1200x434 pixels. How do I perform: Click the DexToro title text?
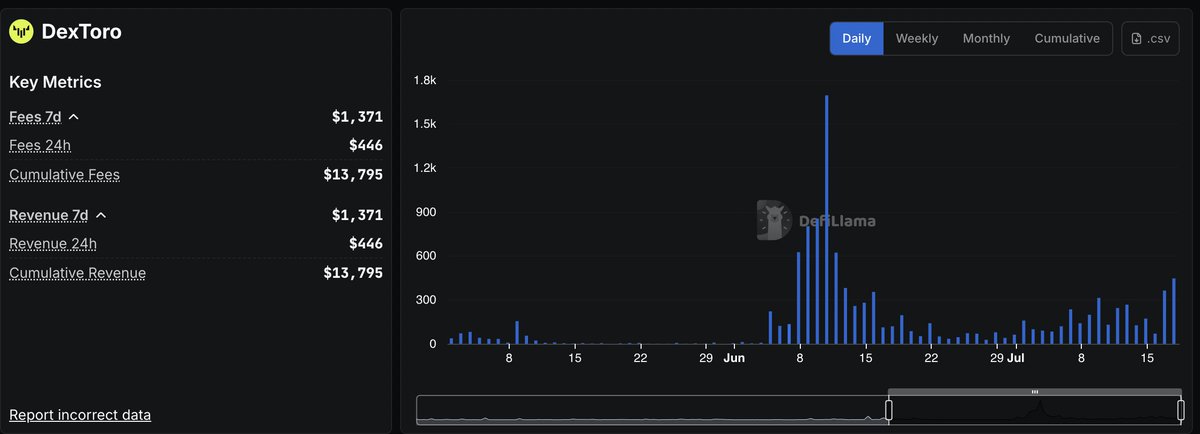point(81,32)
